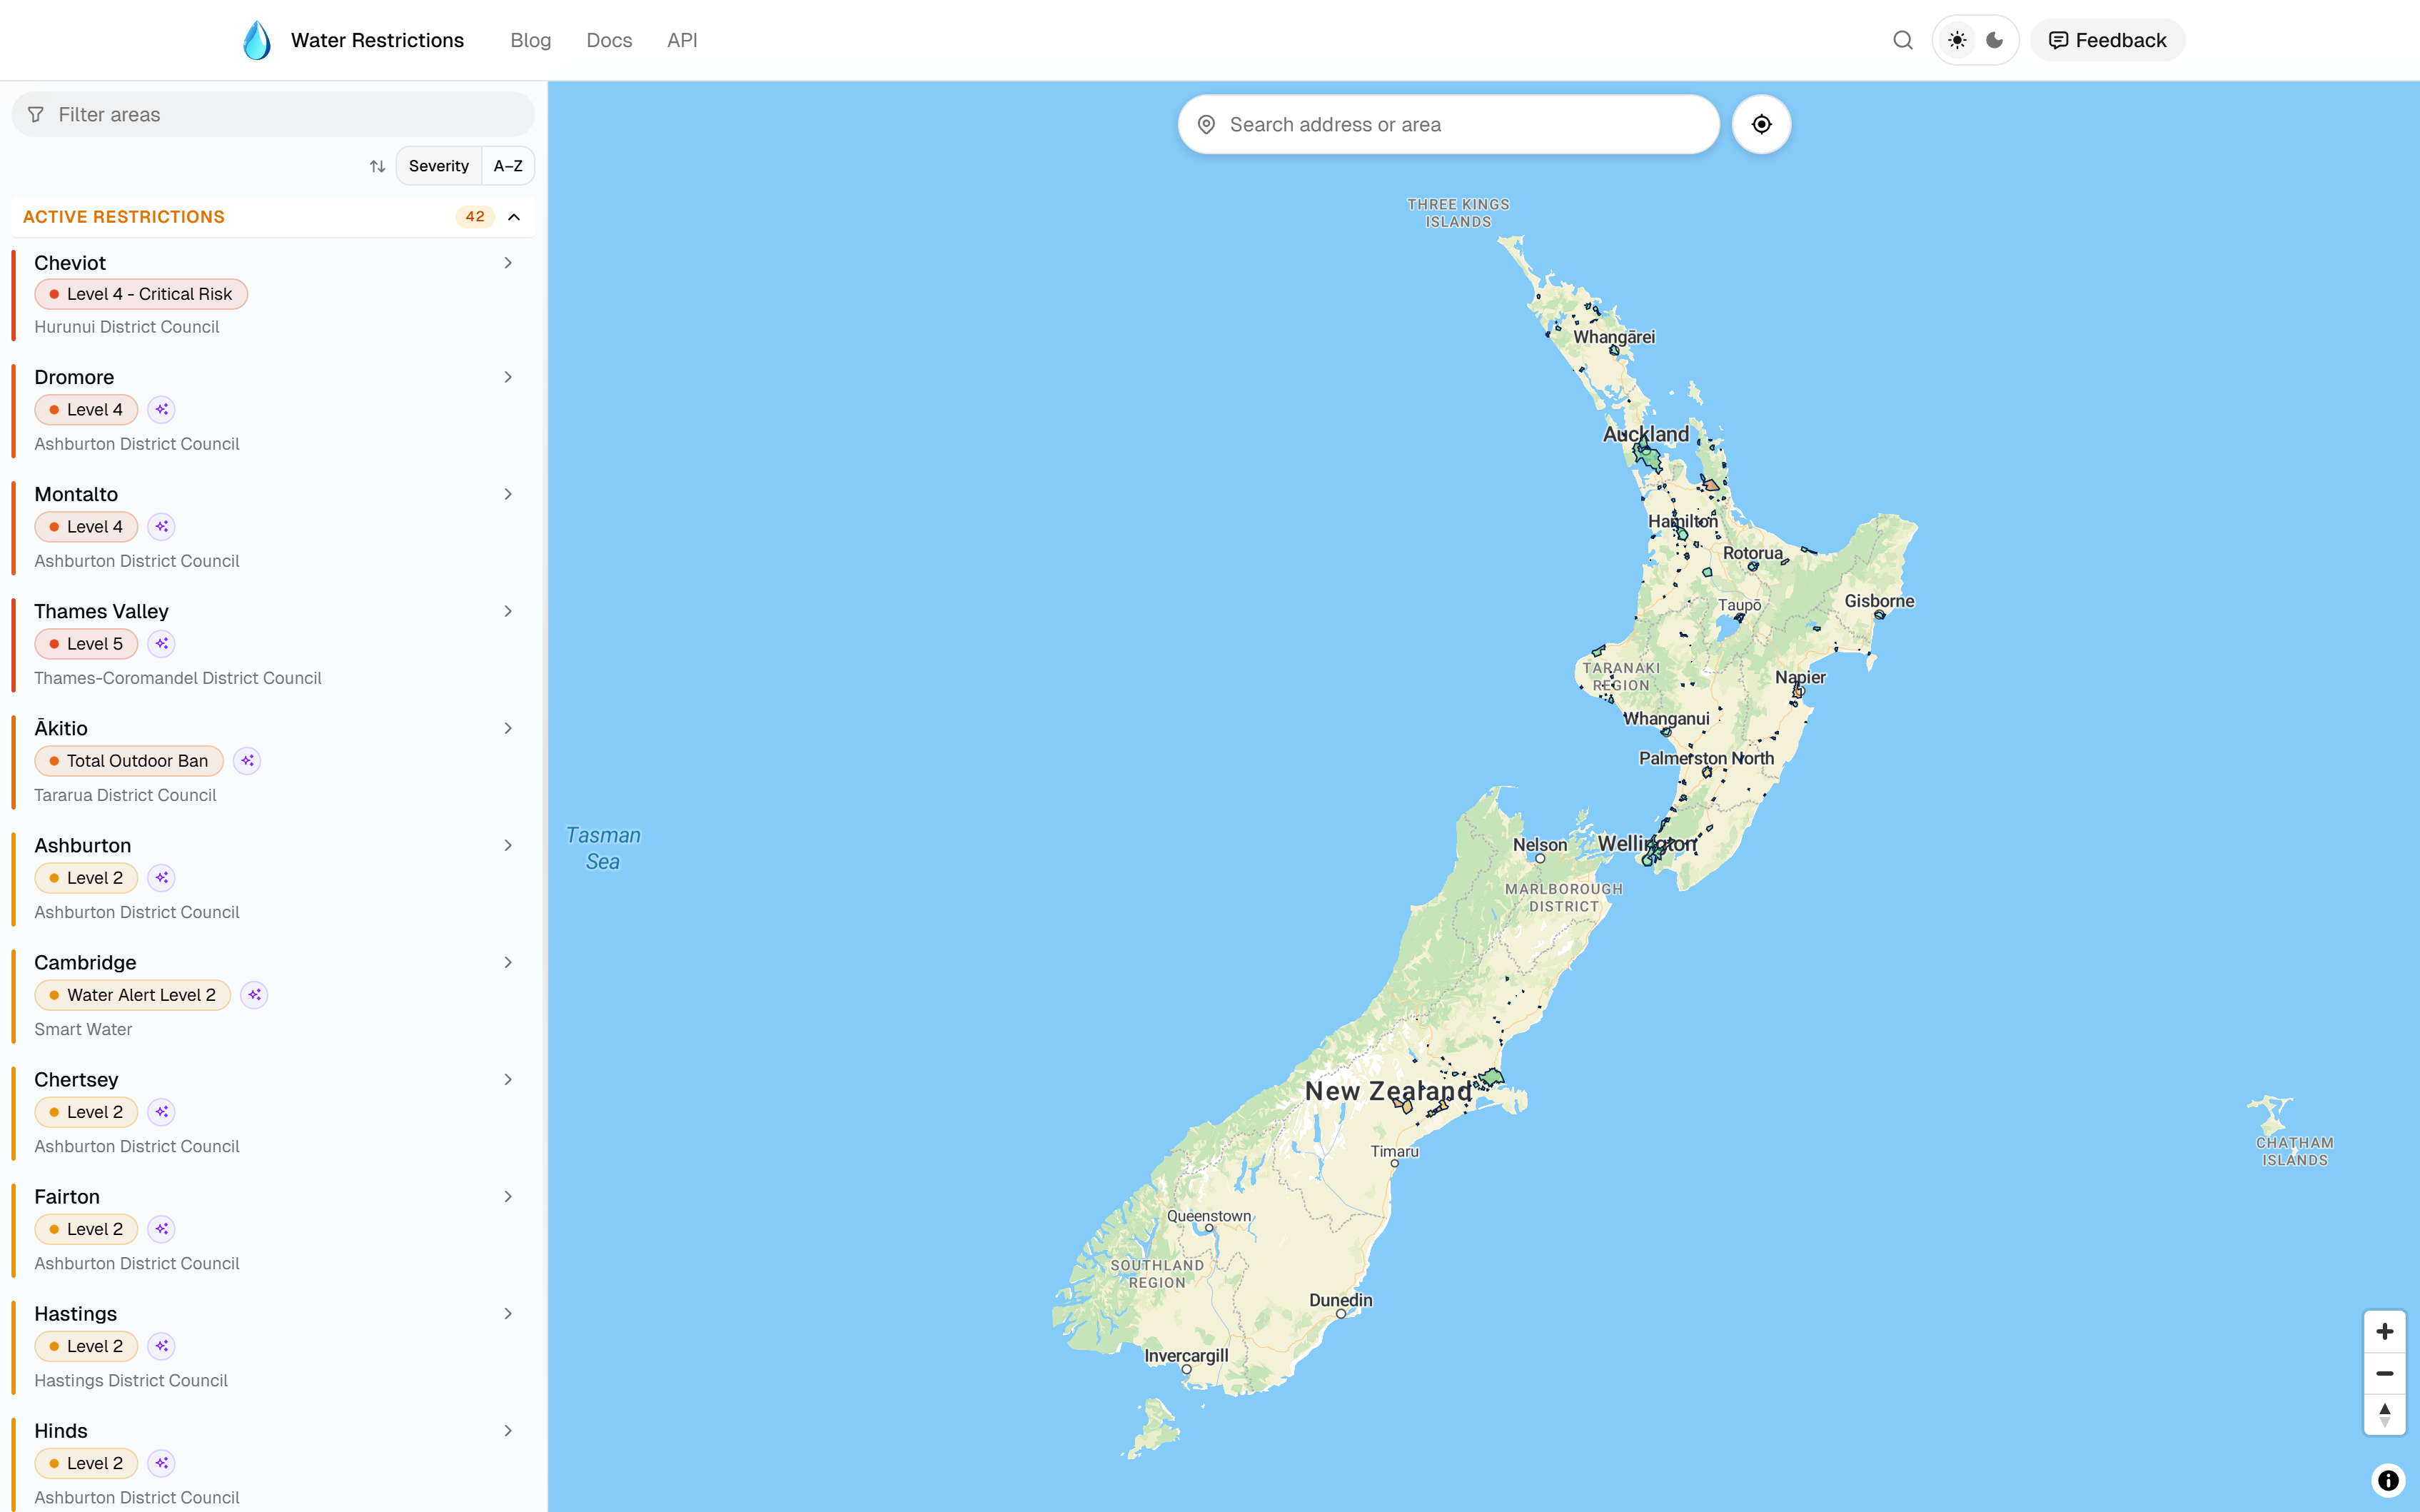Click the sort arrows icon beside Severity
The height and width of the screenshot is (1512, 2420).
(377, 166)
